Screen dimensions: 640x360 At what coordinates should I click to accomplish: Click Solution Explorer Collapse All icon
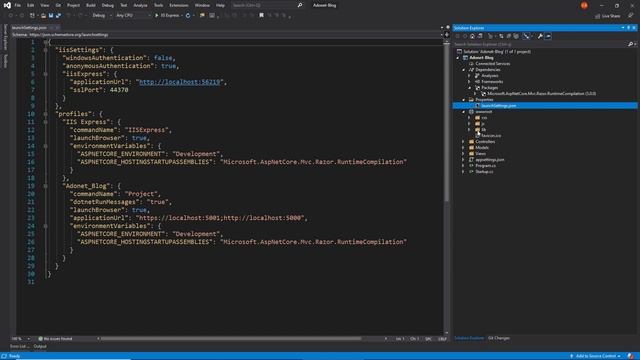[x=509, y=36]
